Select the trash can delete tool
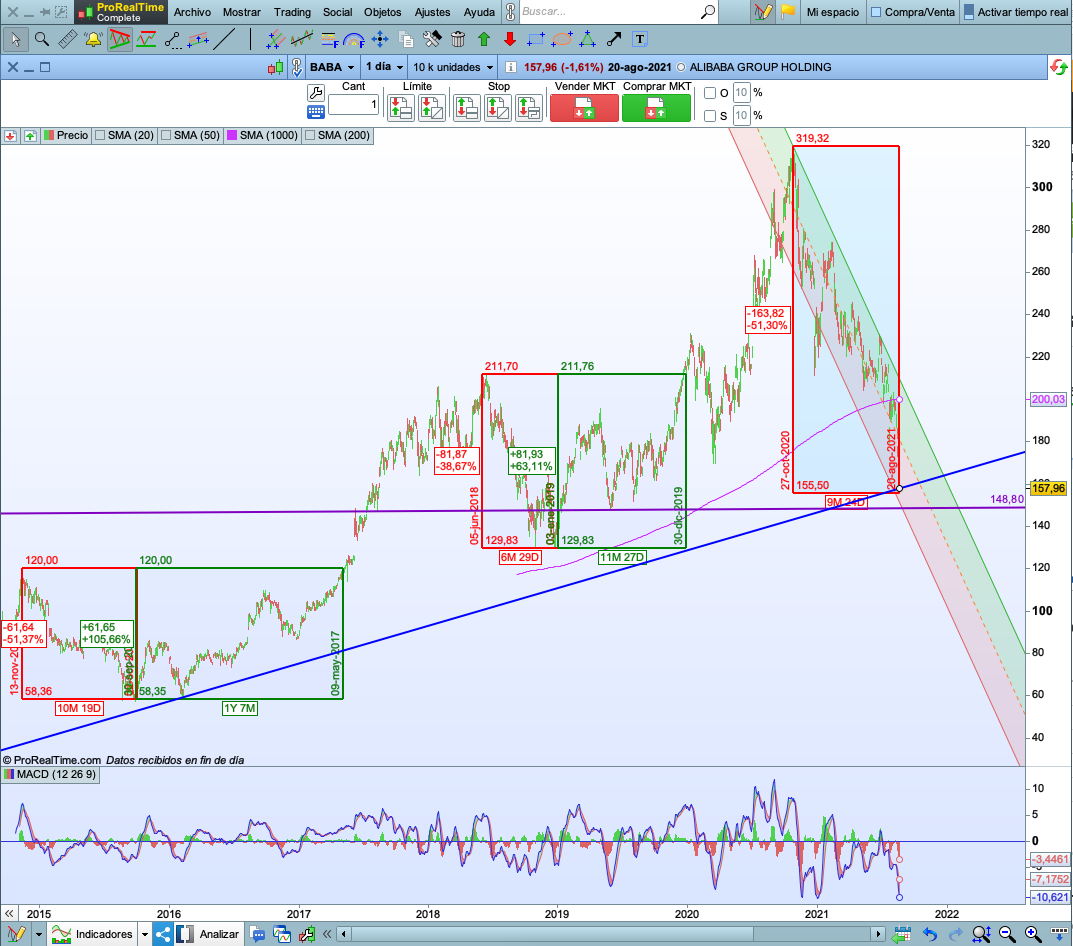This screenshot has height=946, width=1073. coord(458,40)
